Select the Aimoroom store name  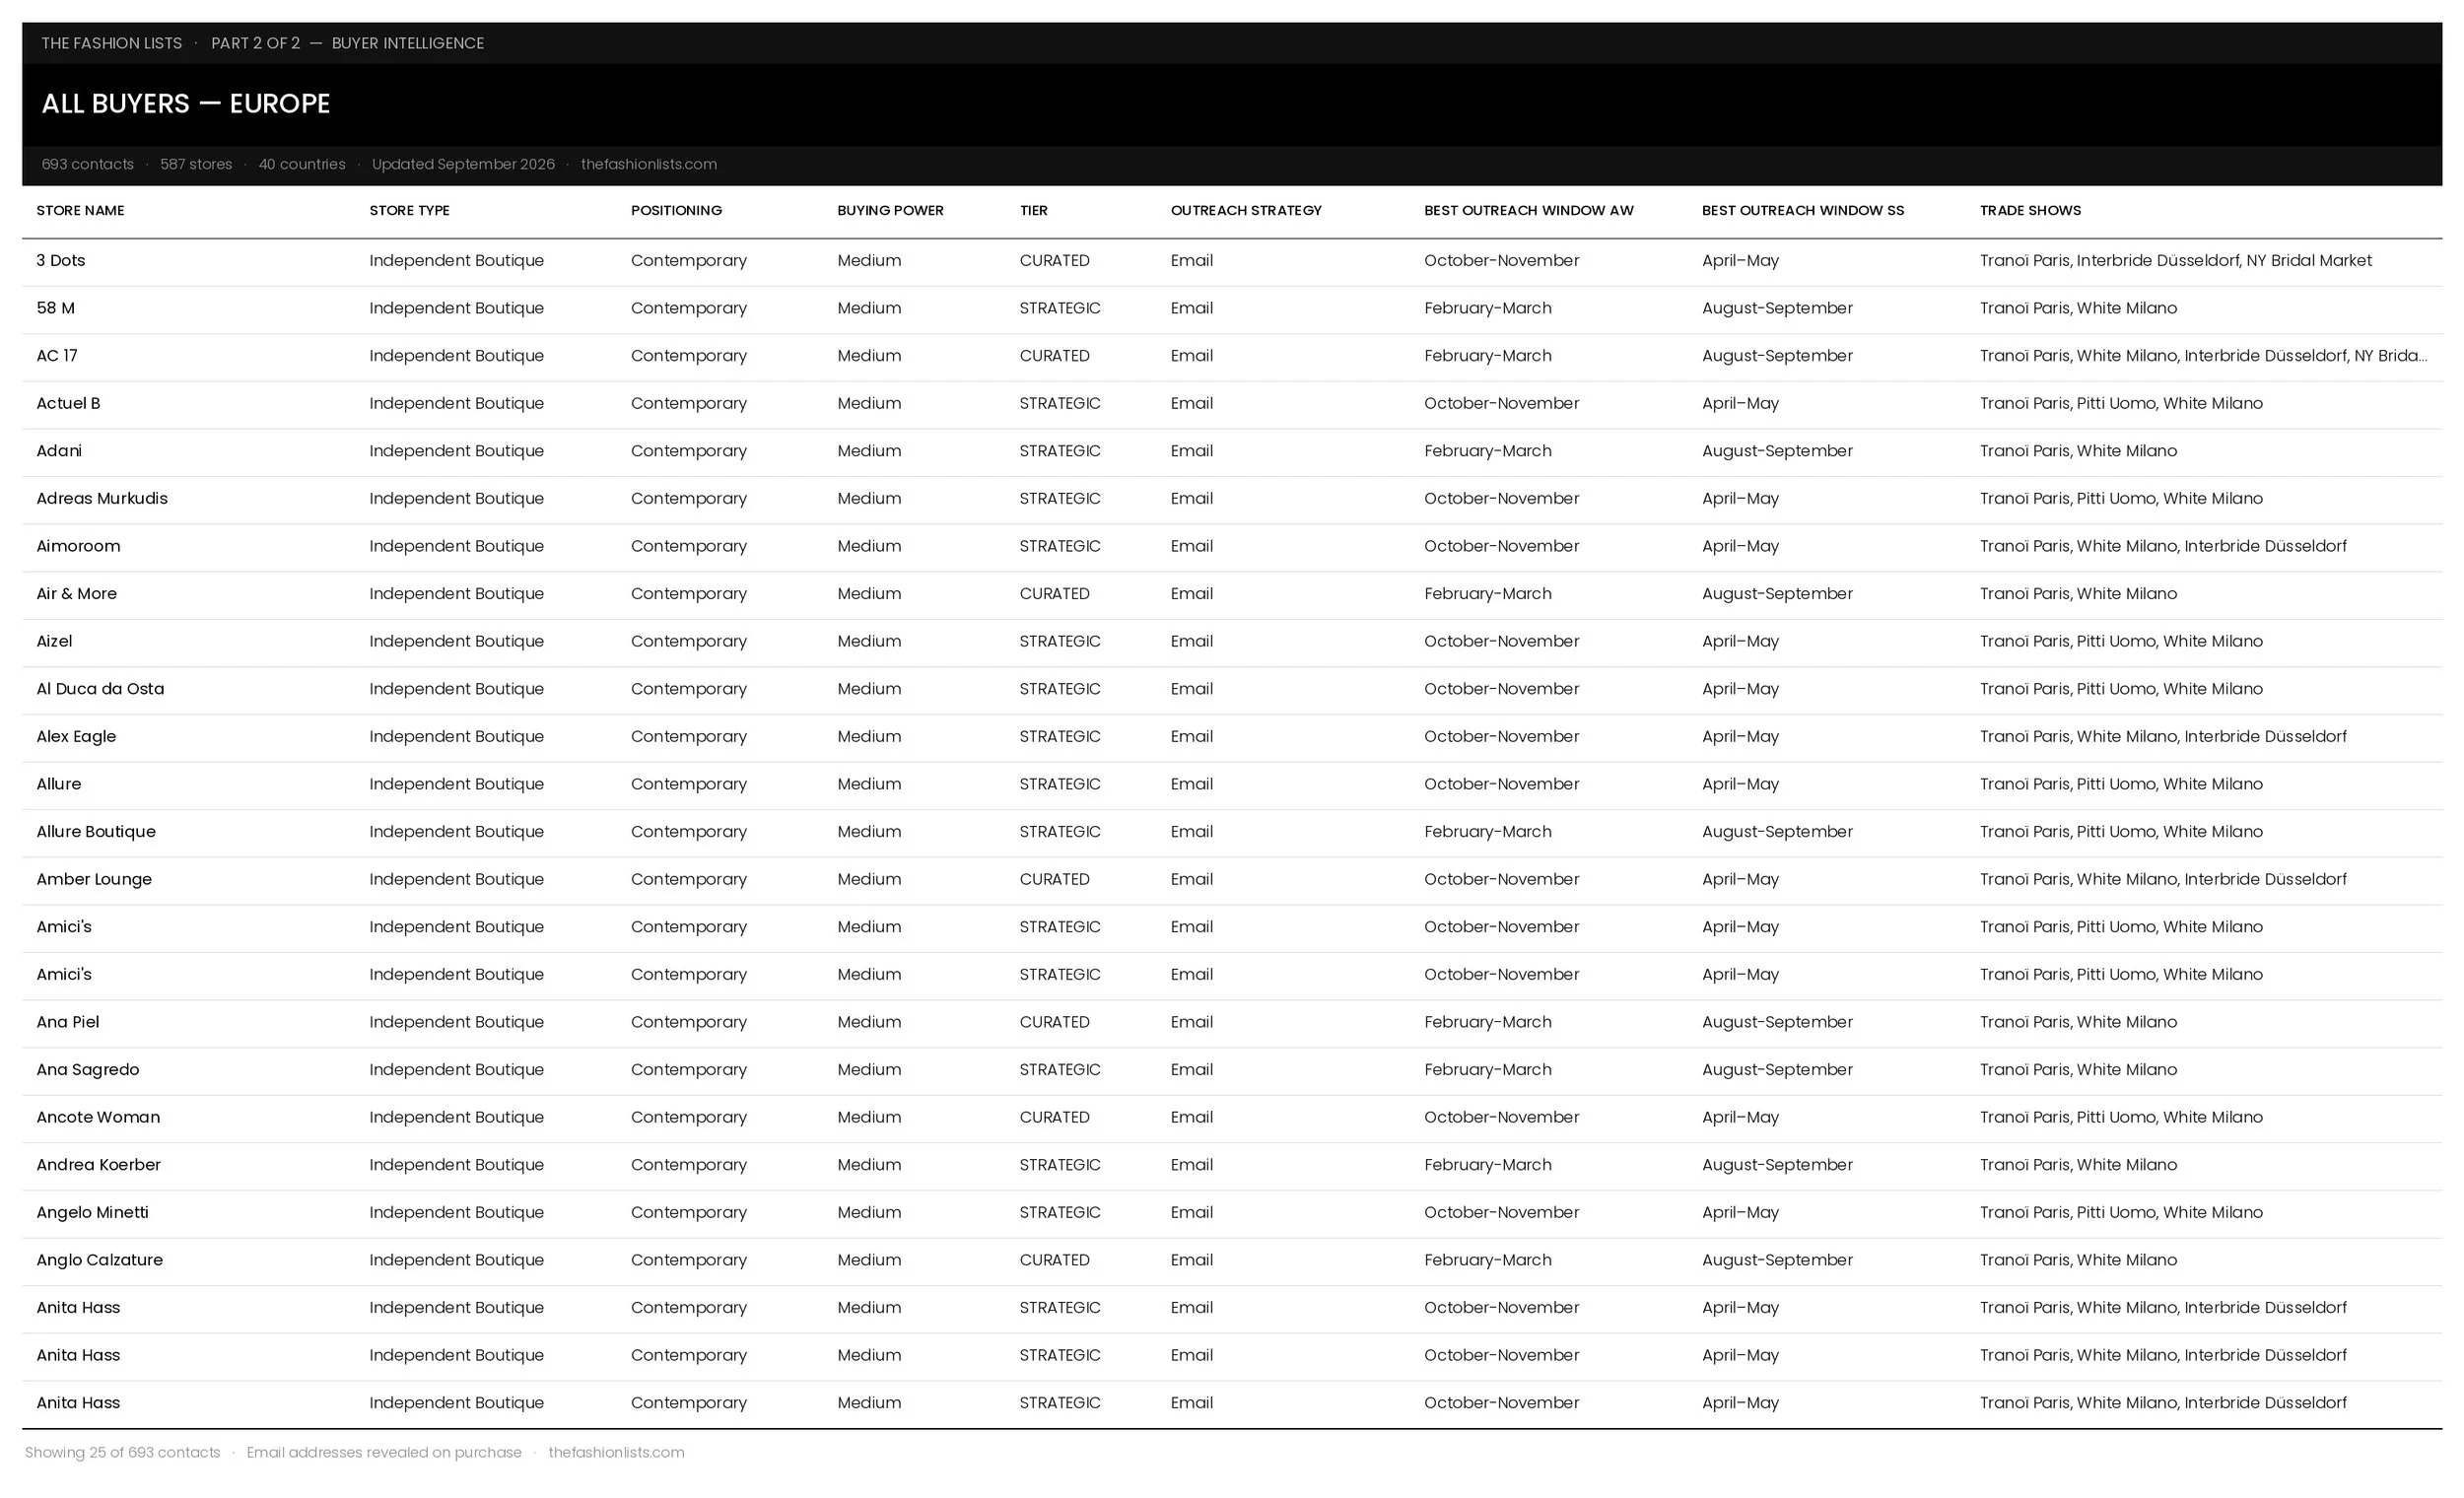click(78, 546)
